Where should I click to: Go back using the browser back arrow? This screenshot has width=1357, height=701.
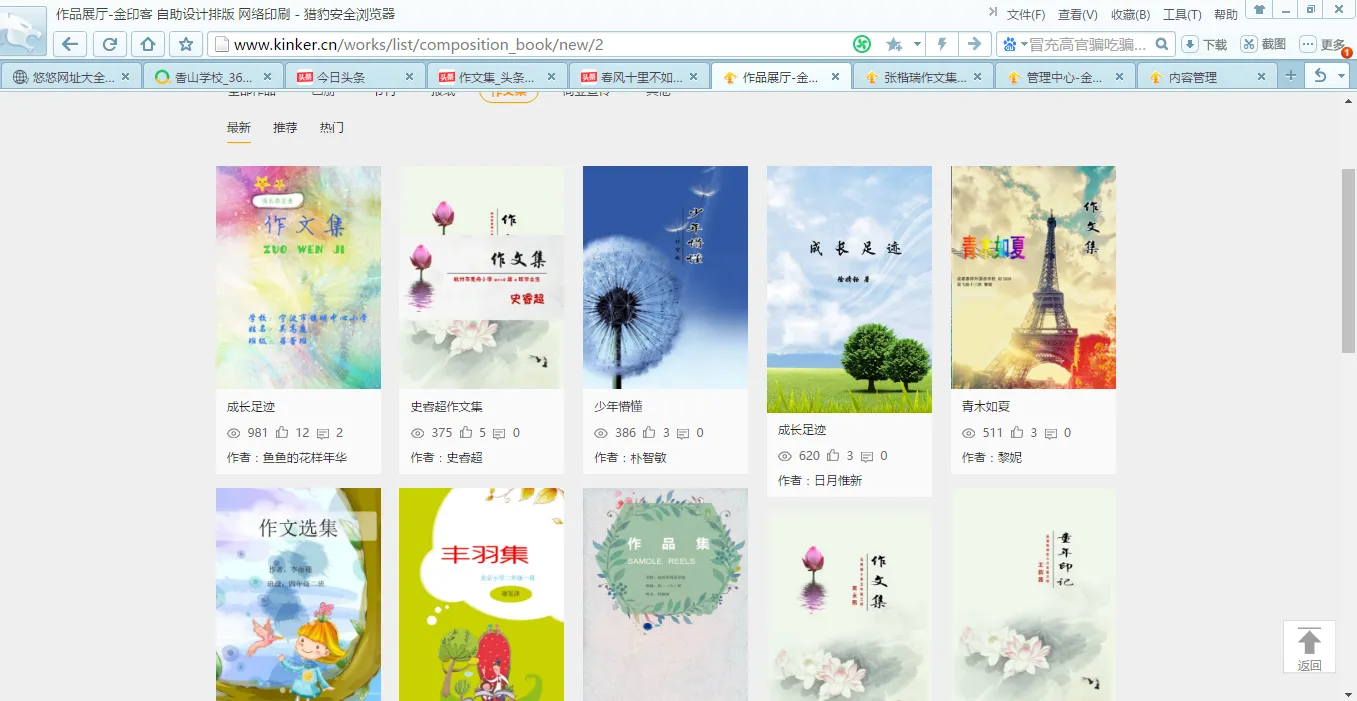pos(69,44)
